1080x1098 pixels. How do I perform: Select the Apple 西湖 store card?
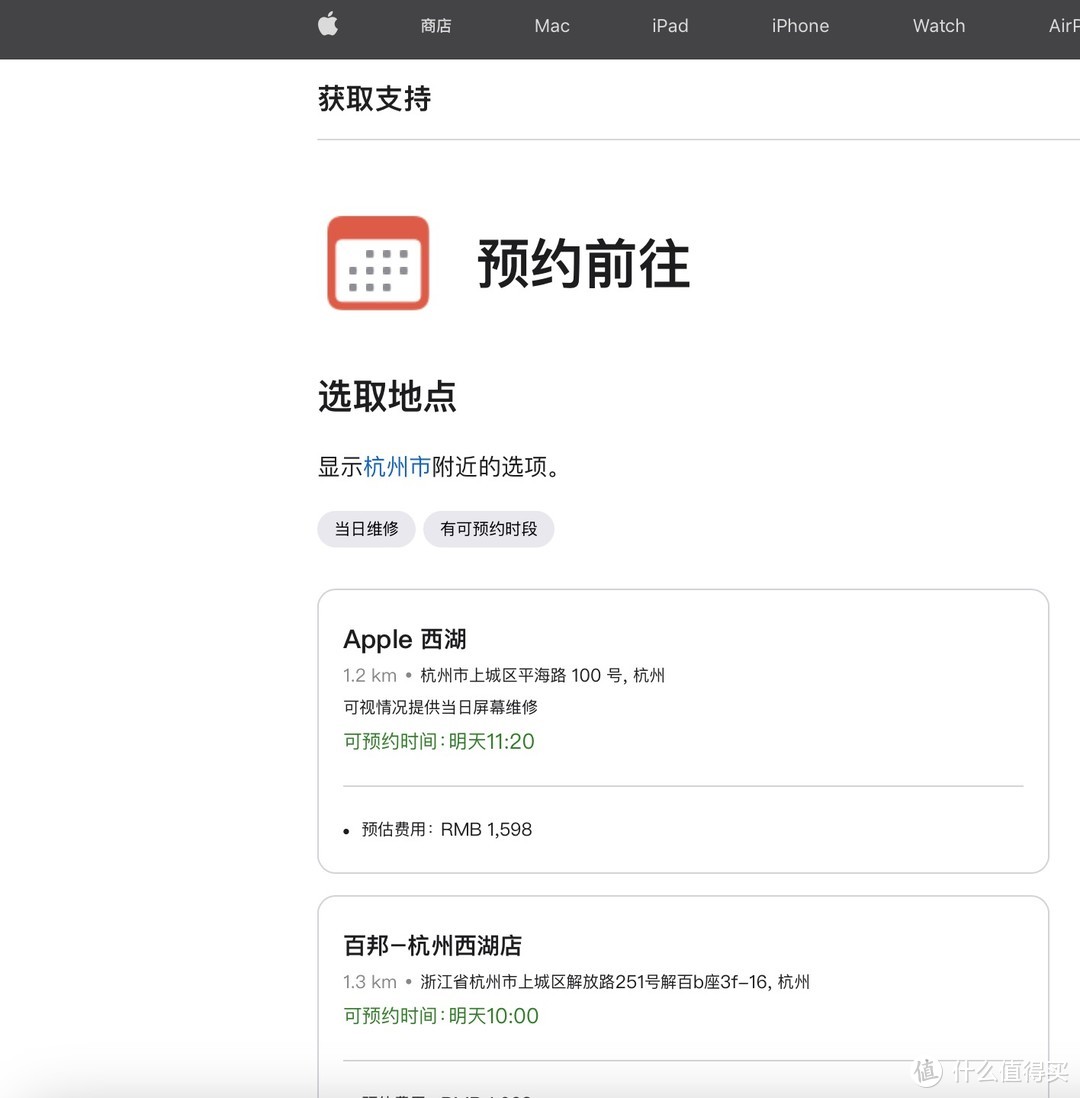(x=683, y=730)
